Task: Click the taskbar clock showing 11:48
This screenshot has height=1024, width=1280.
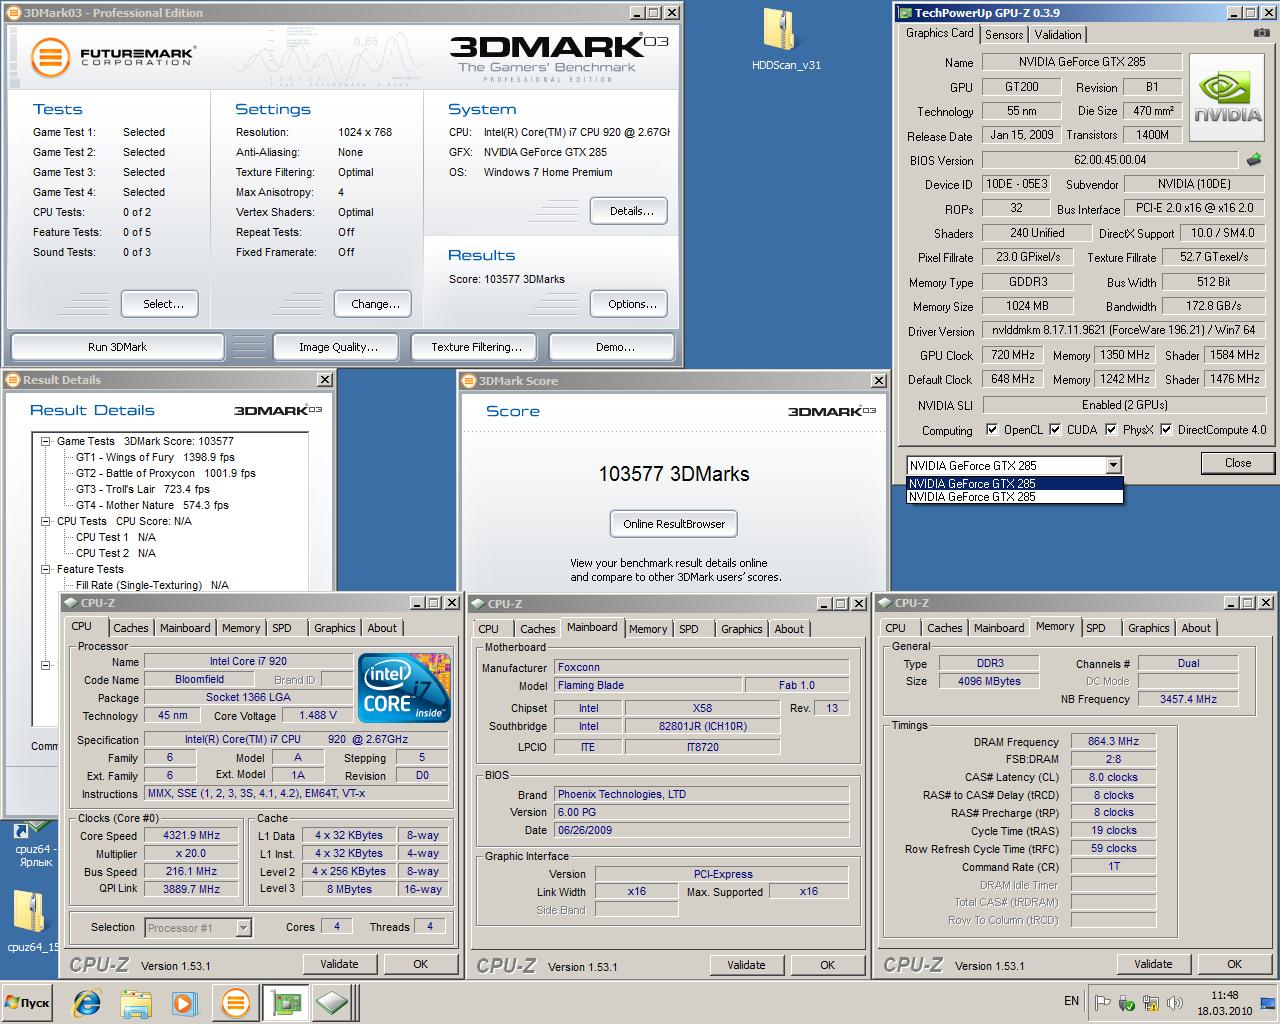Action: tap(1224, 1002)
